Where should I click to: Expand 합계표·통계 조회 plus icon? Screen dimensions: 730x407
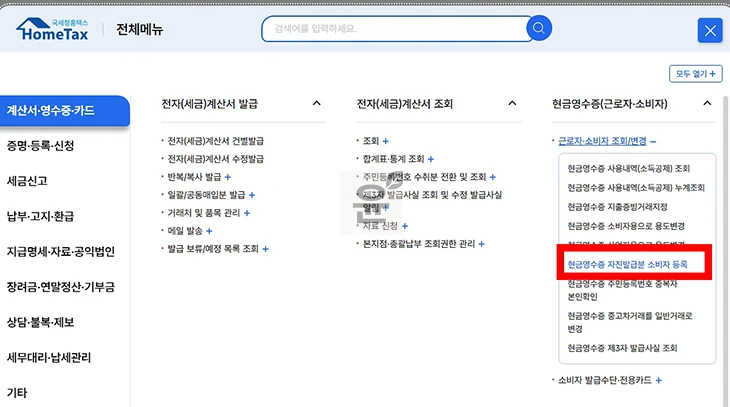431,159
